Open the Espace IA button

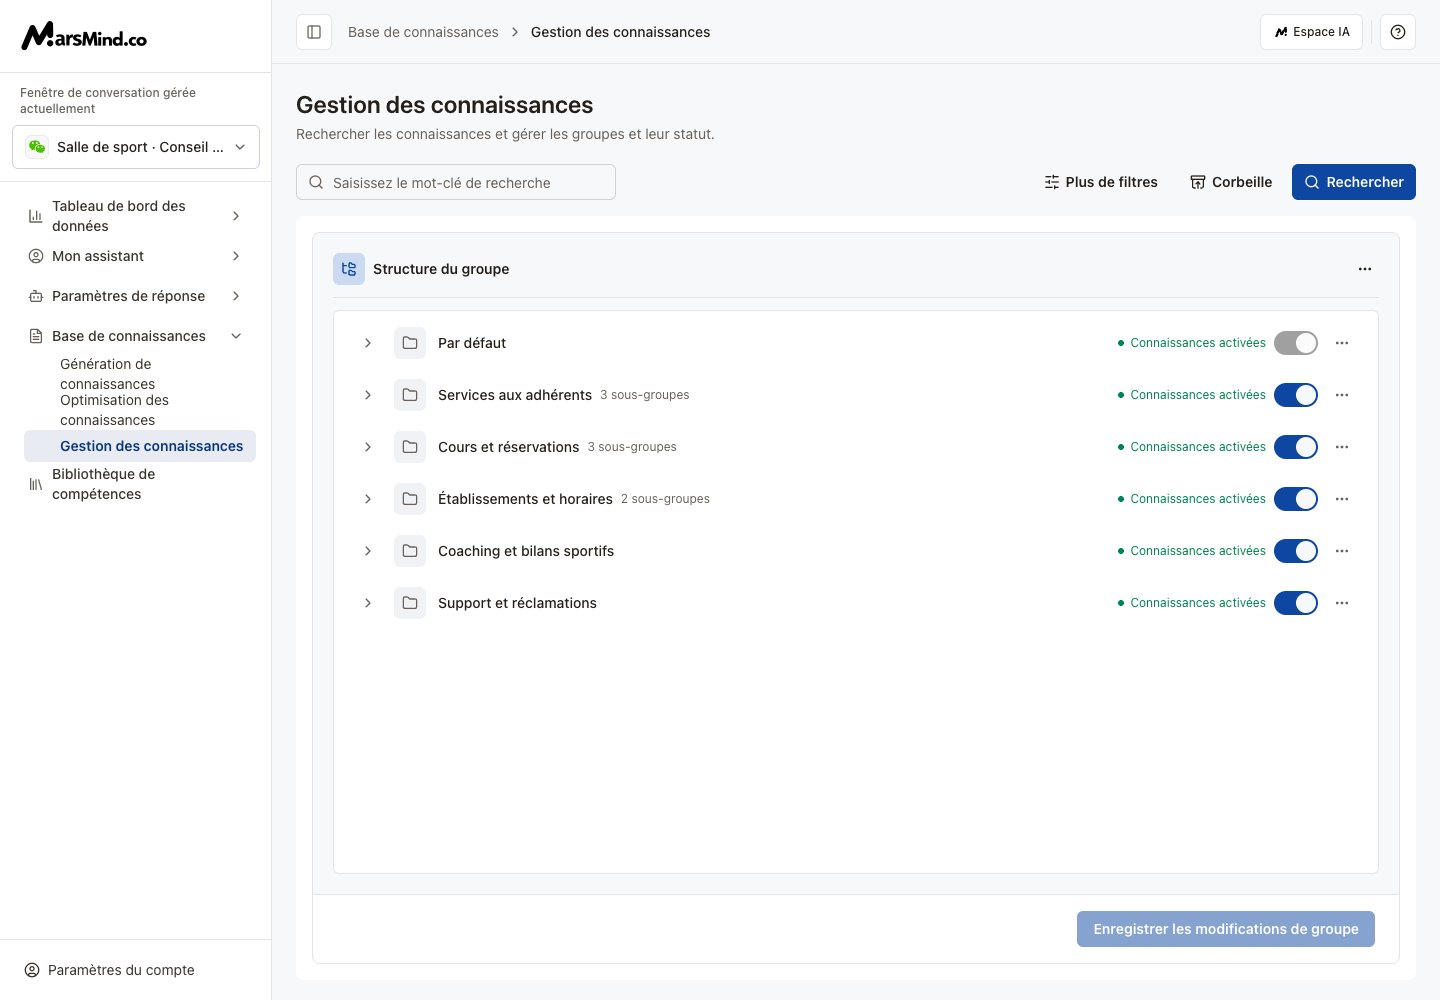point(1311,32)
